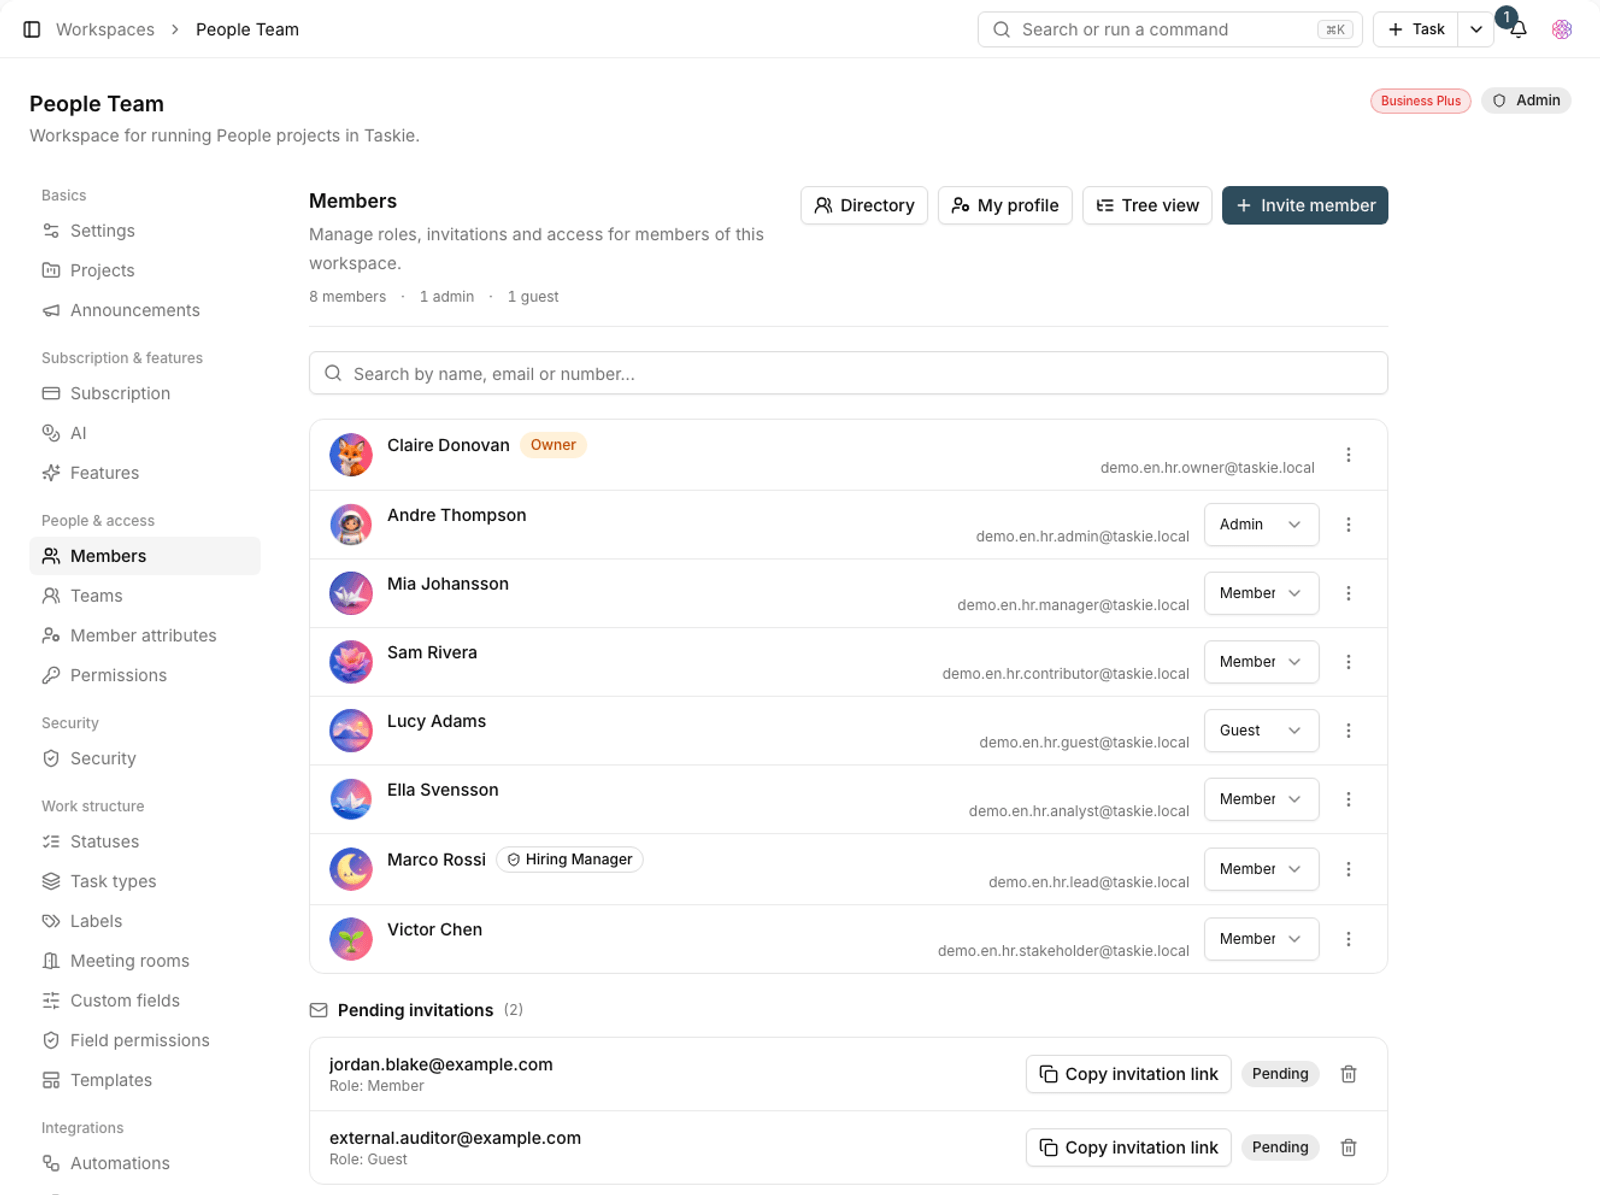1600x1195 pixels.
Task: Open more options for Andre Thompson
Action: tap(1348, 524)
